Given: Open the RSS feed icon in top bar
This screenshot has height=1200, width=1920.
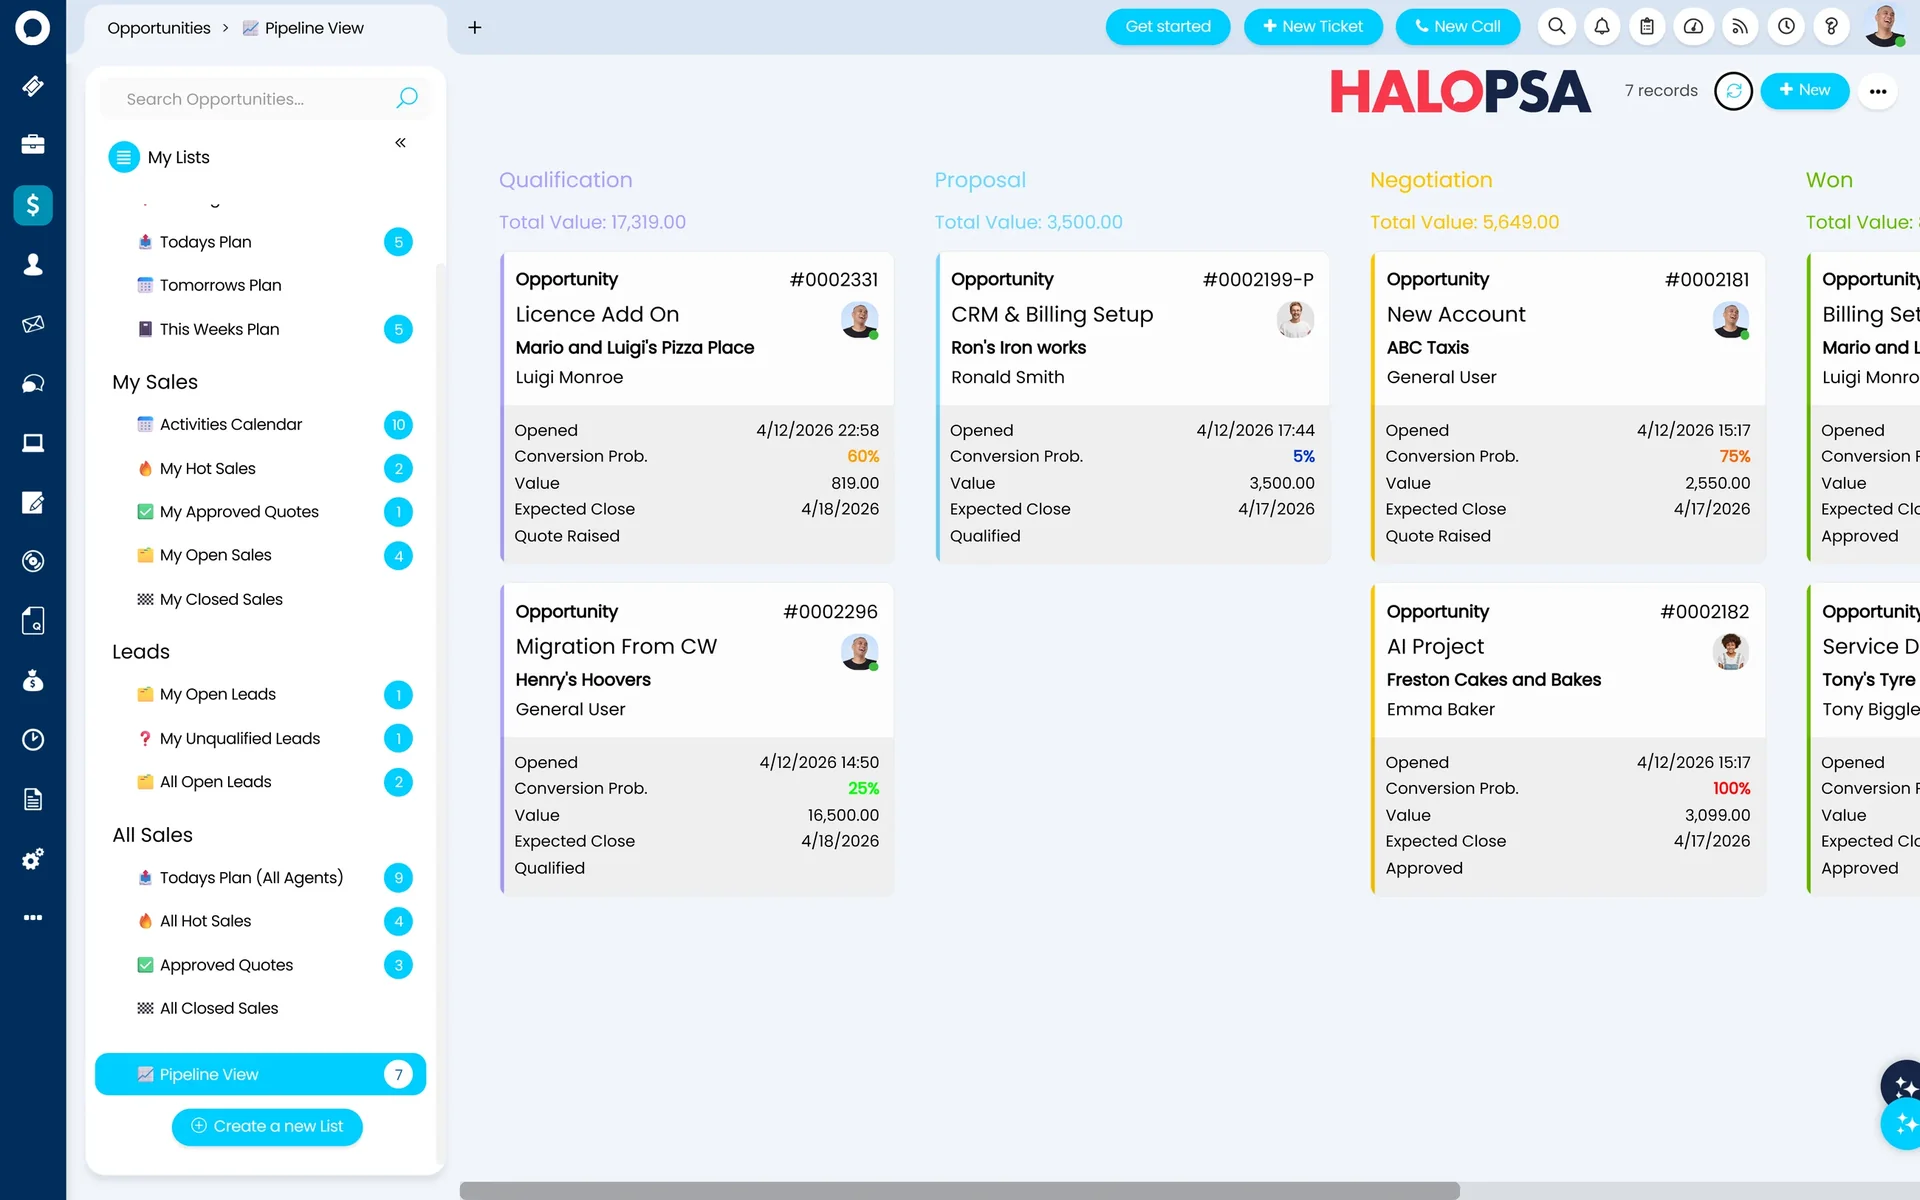Looking at the screenshot, I should (x=1740, y=27).
